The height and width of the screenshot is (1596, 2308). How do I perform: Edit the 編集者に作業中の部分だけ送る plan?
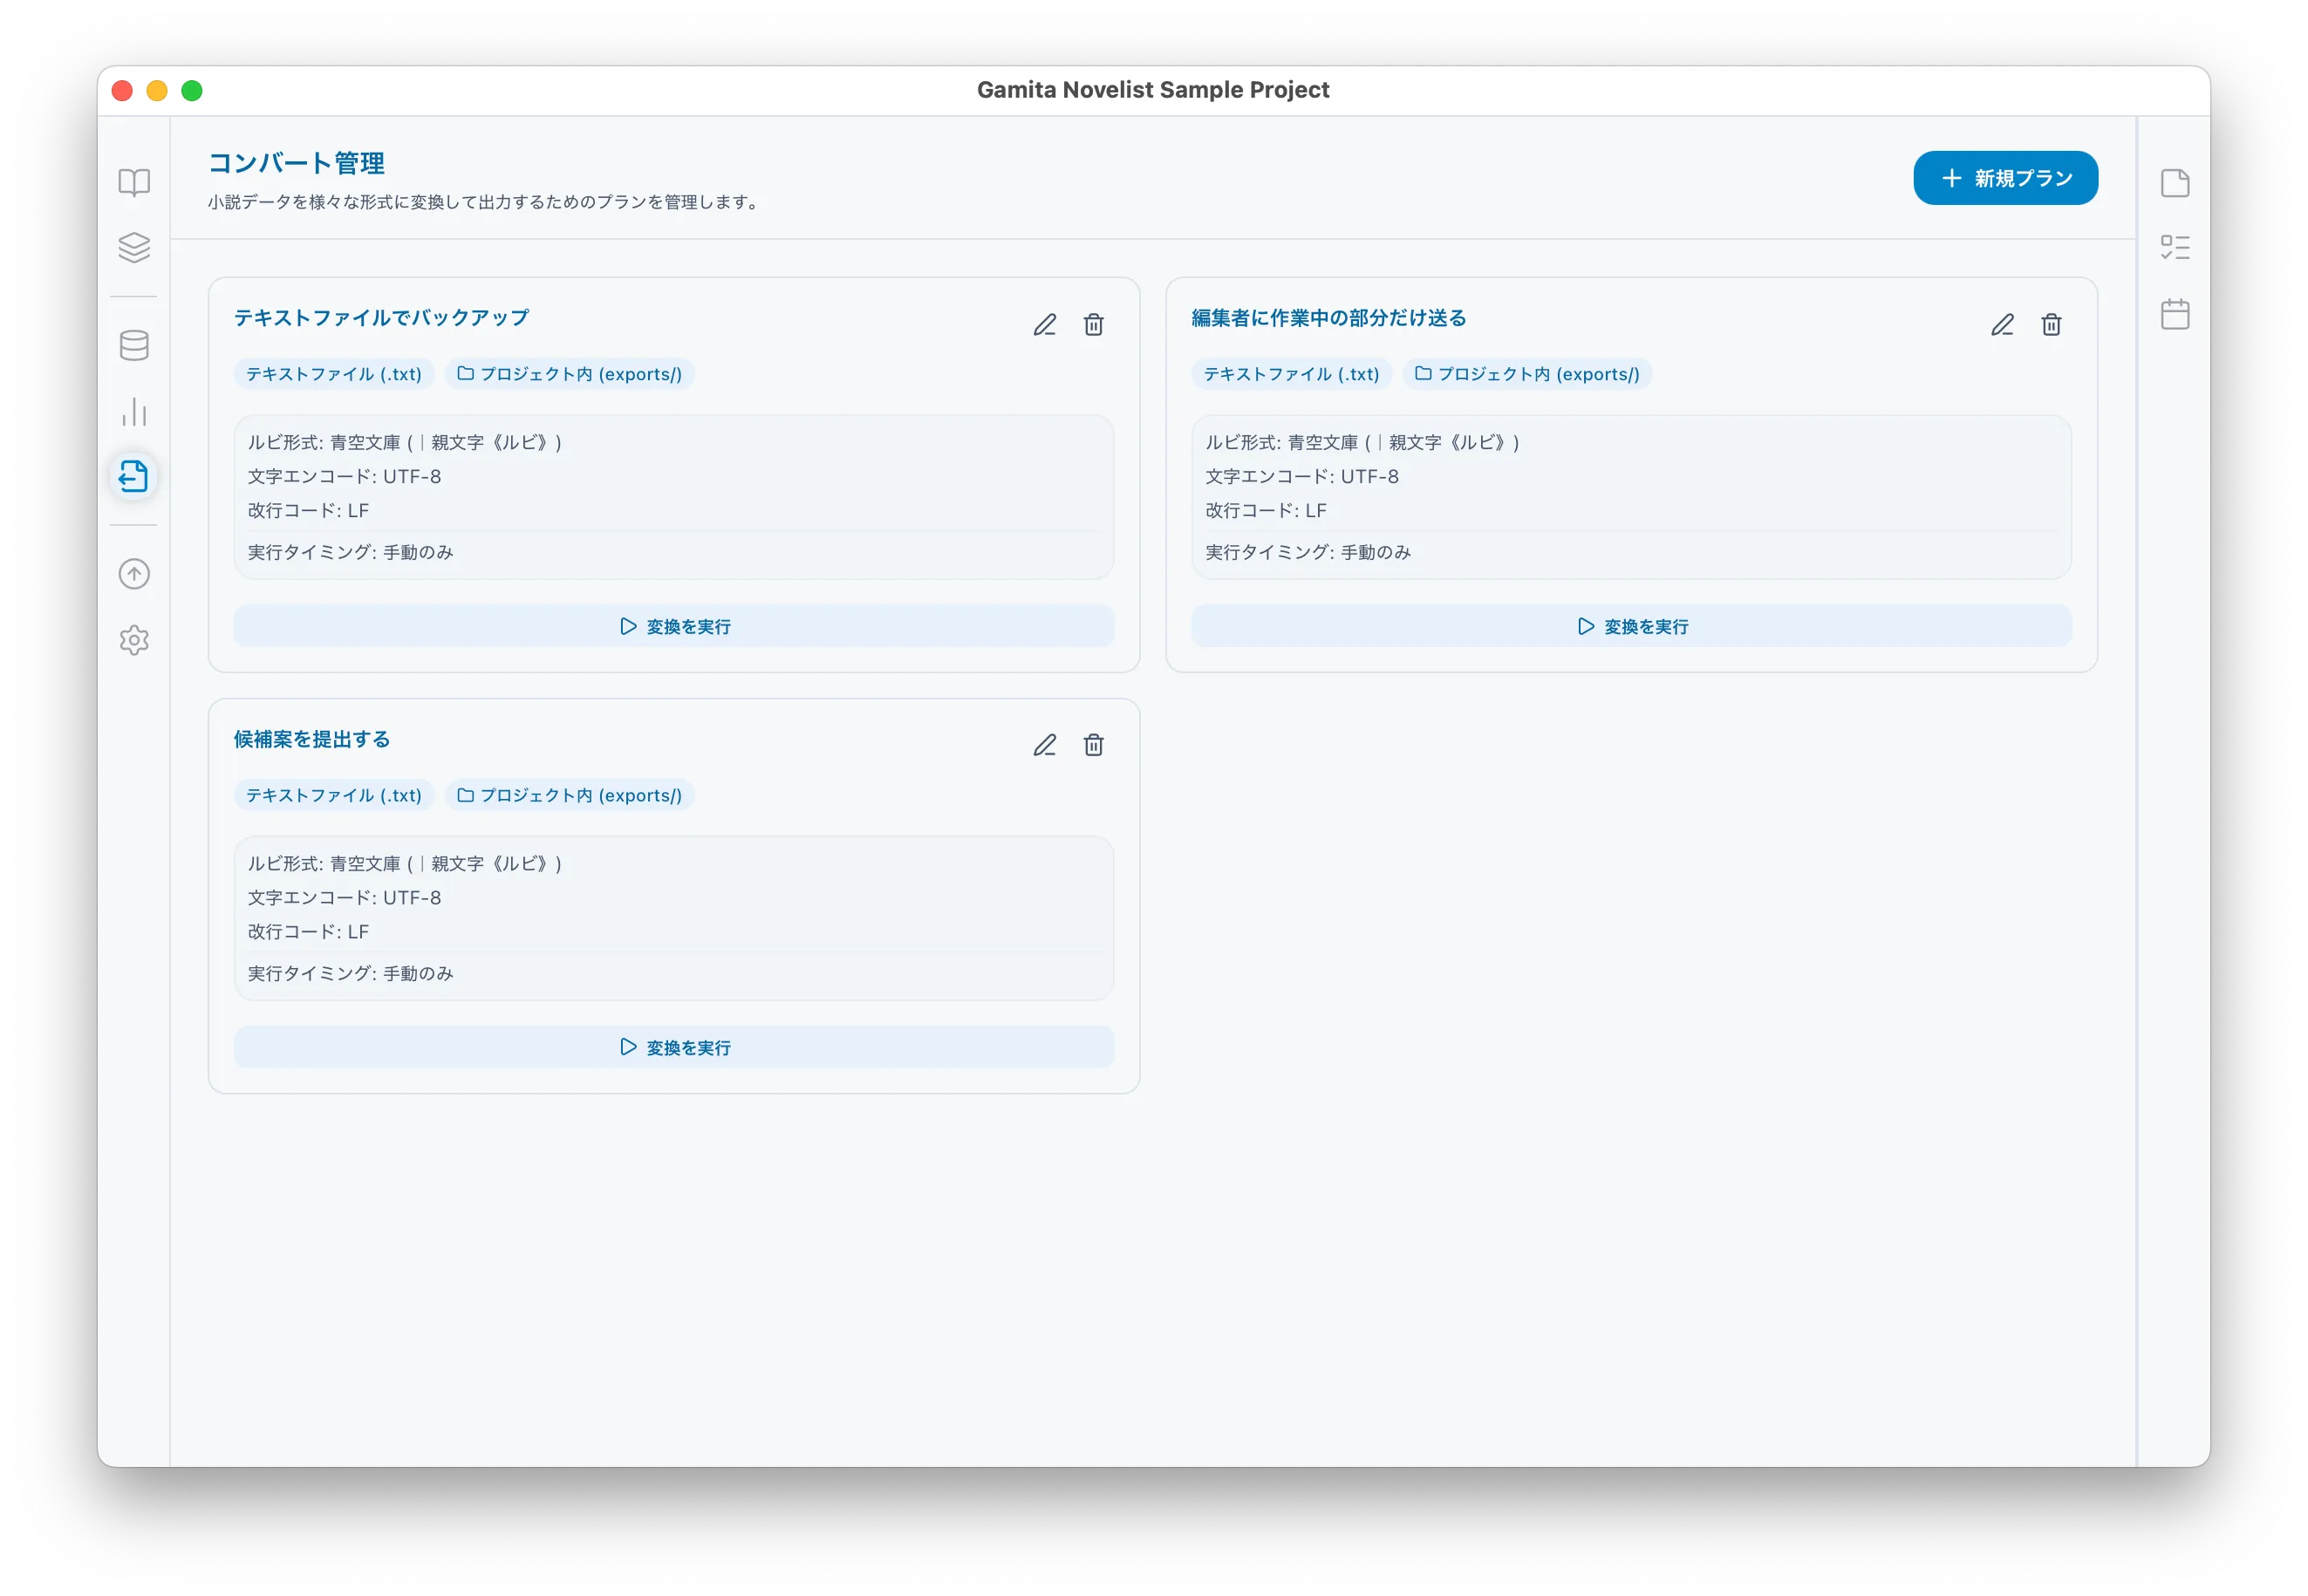(2001, 325)
